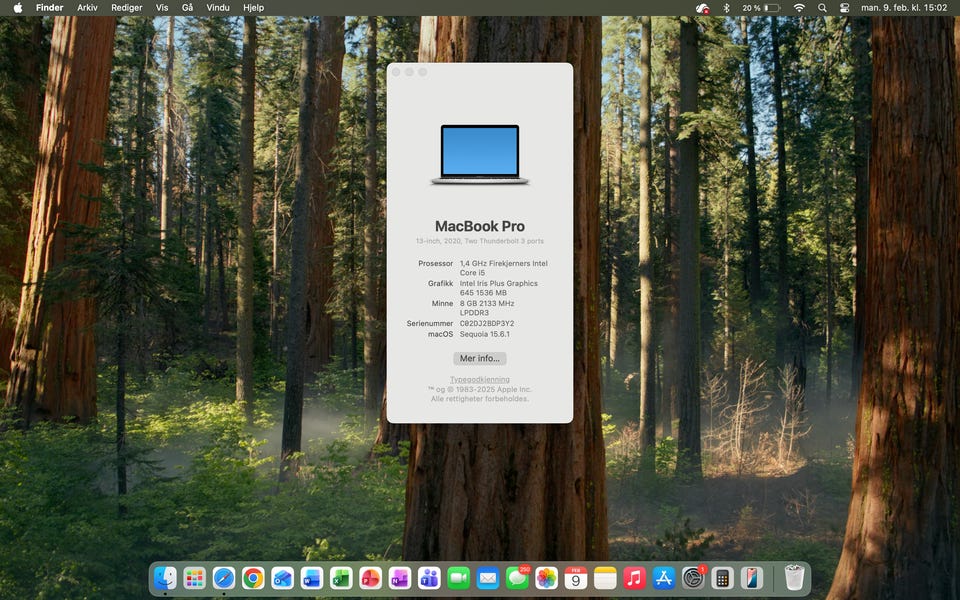Open iPhone Mirroring in the Dock
Image resolution: width=960 pixels, height=600 pixels.
point(752,577)
